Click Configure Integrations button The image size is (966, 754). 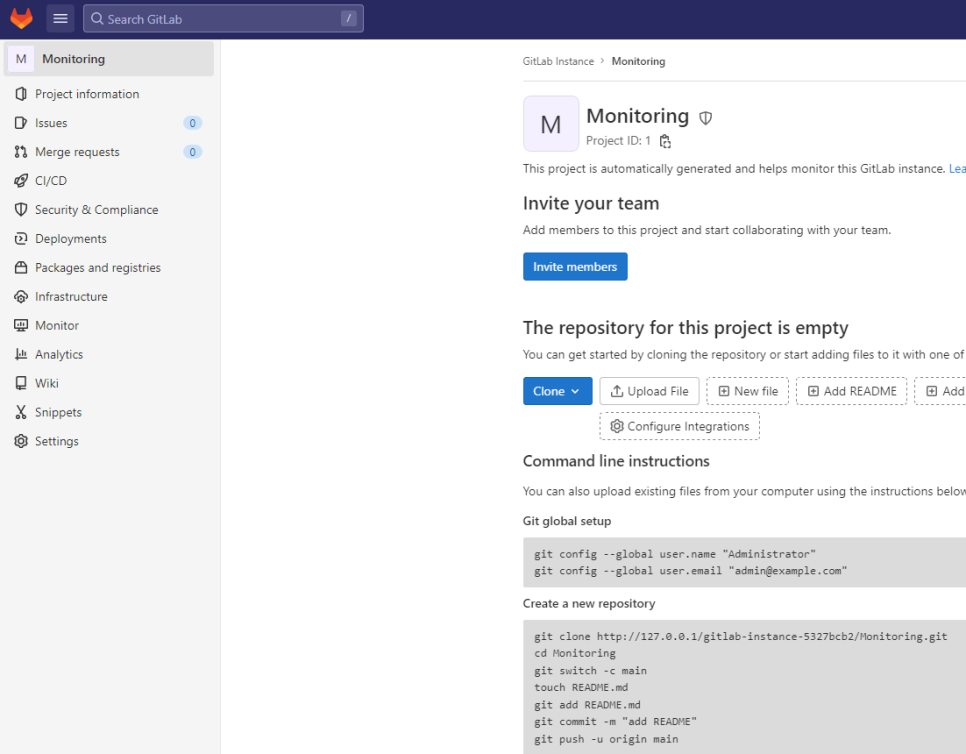[x=680, y=426]
